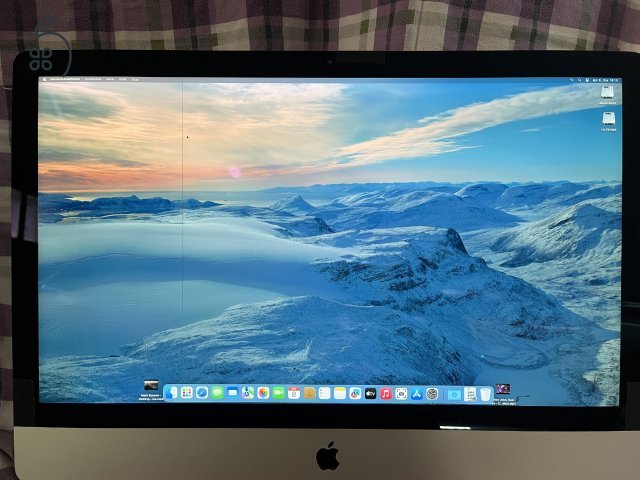
Task: Click the menu bar date and time
Action: pyautogui.click(x=605, y=81)
